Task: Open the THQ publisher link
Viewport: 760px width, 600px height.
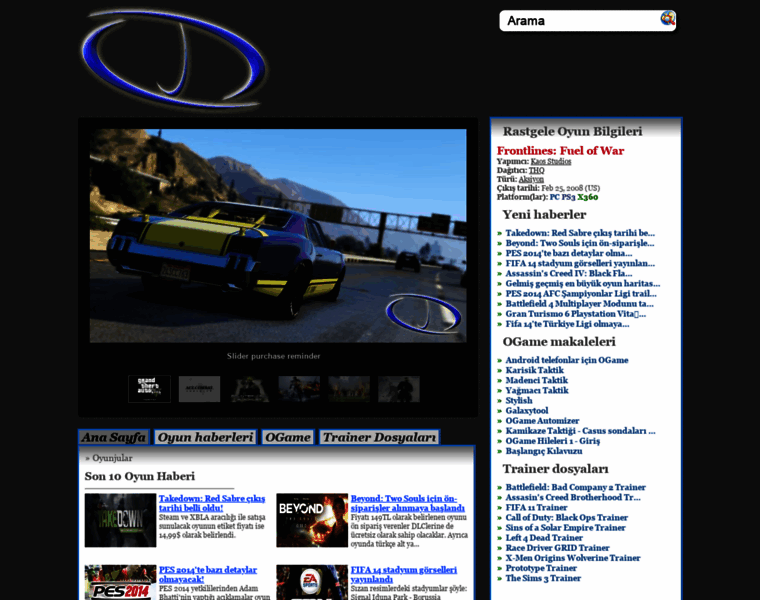Action: pyautogui.click(x=537, y=170)
